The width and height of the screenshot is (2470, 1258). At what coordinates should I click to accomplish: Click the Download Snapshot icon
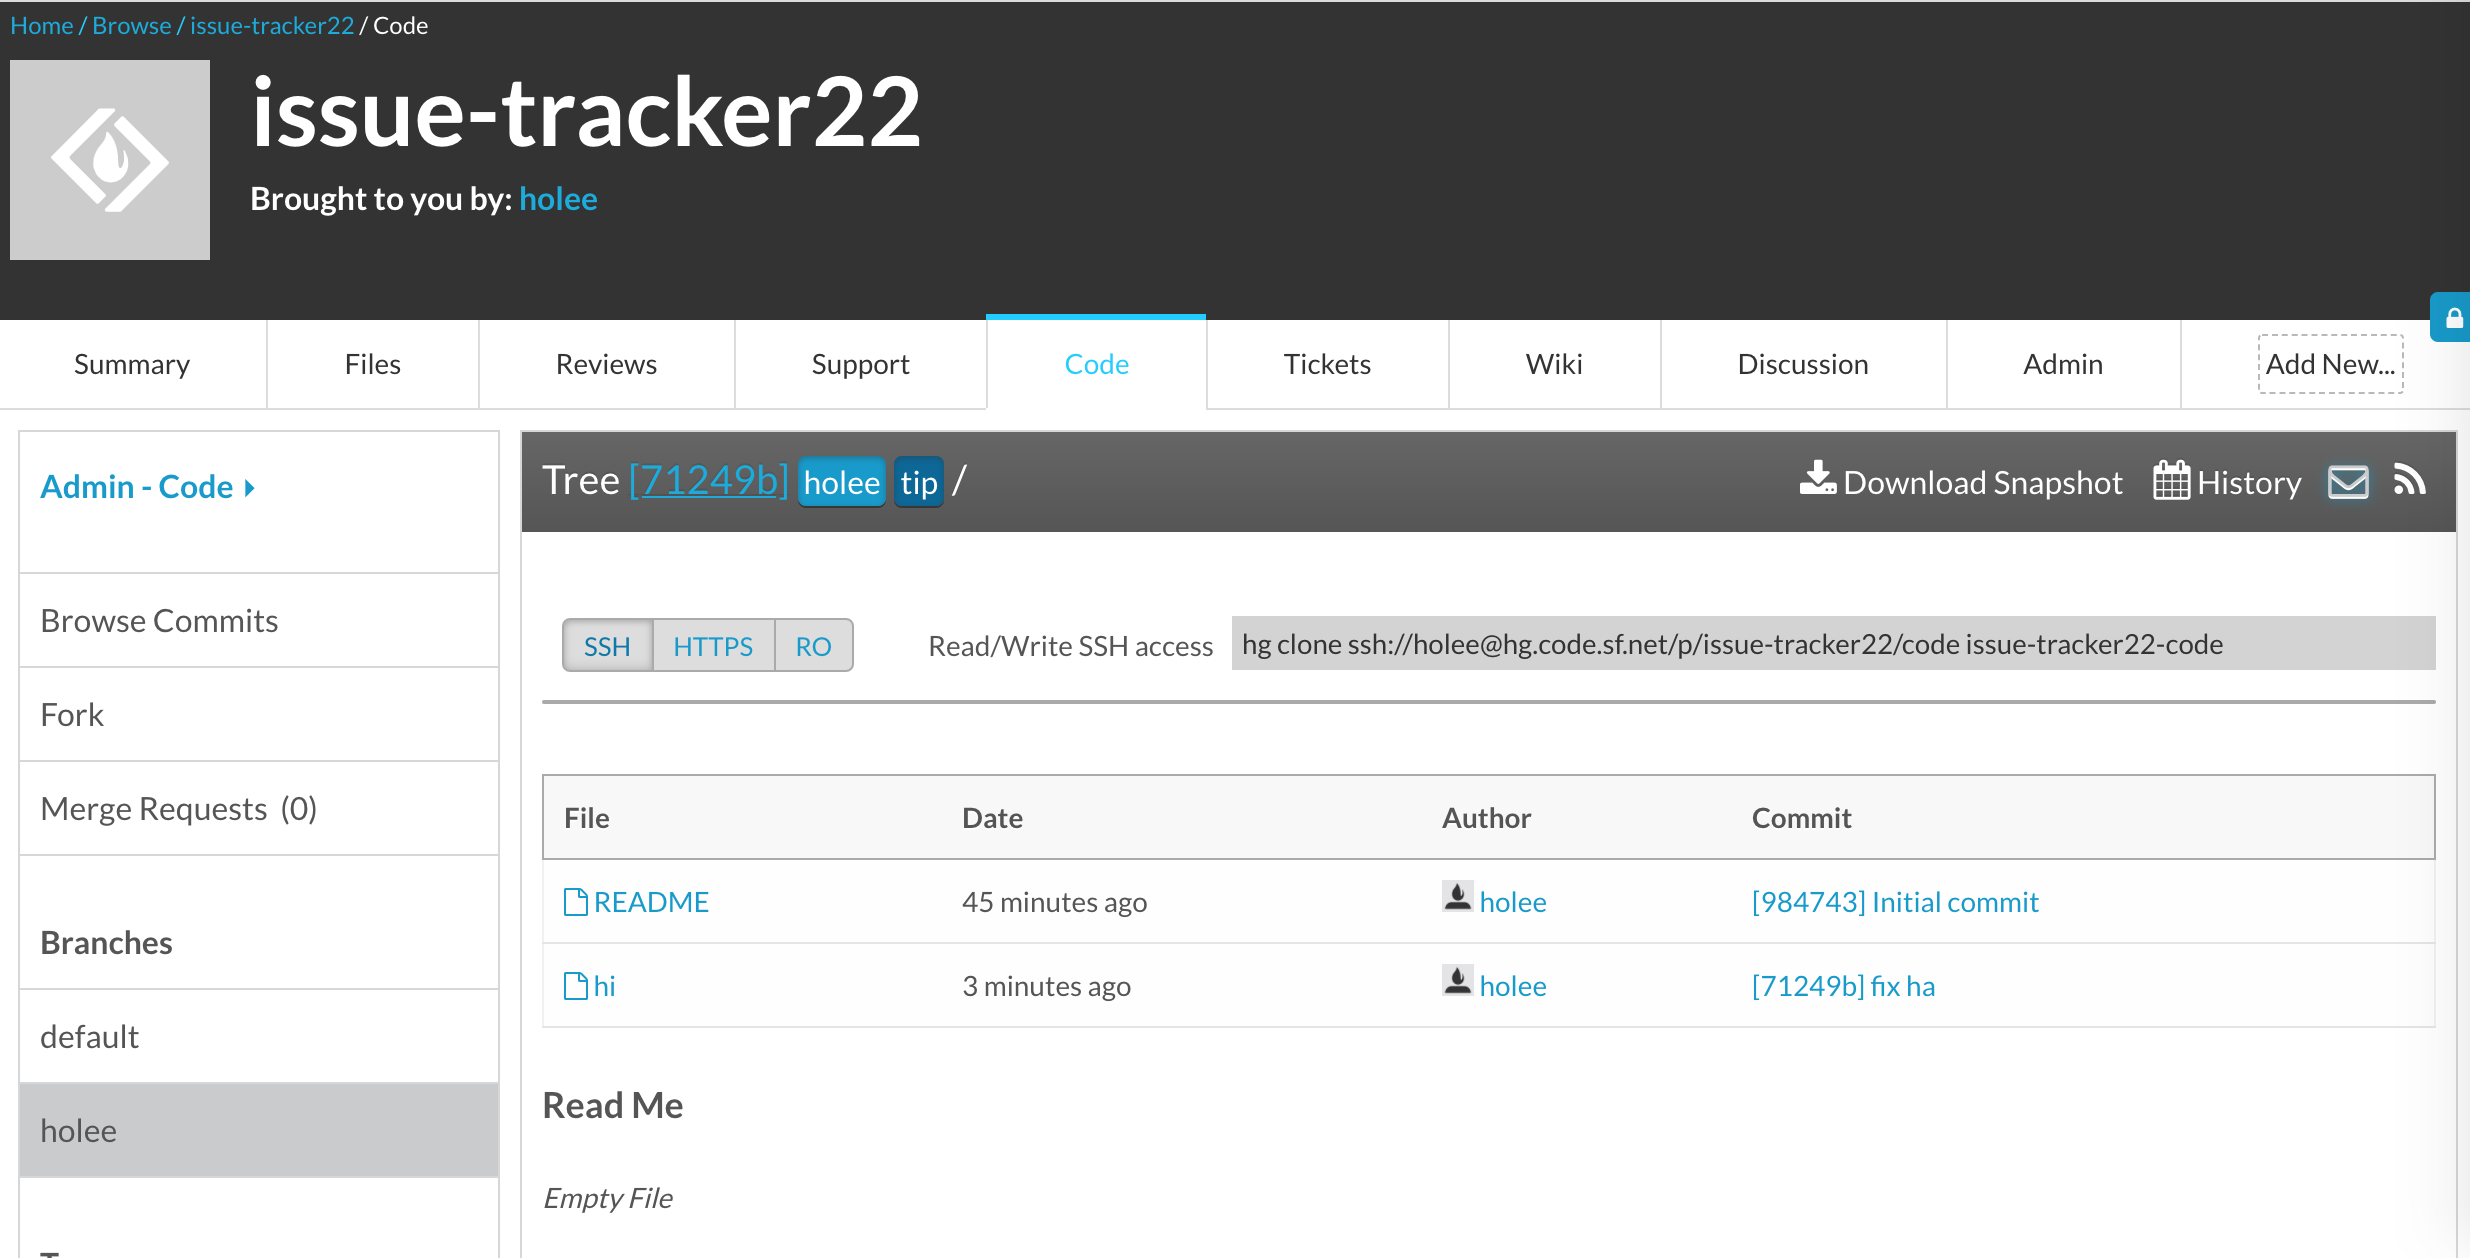(x=1817, y=480)
